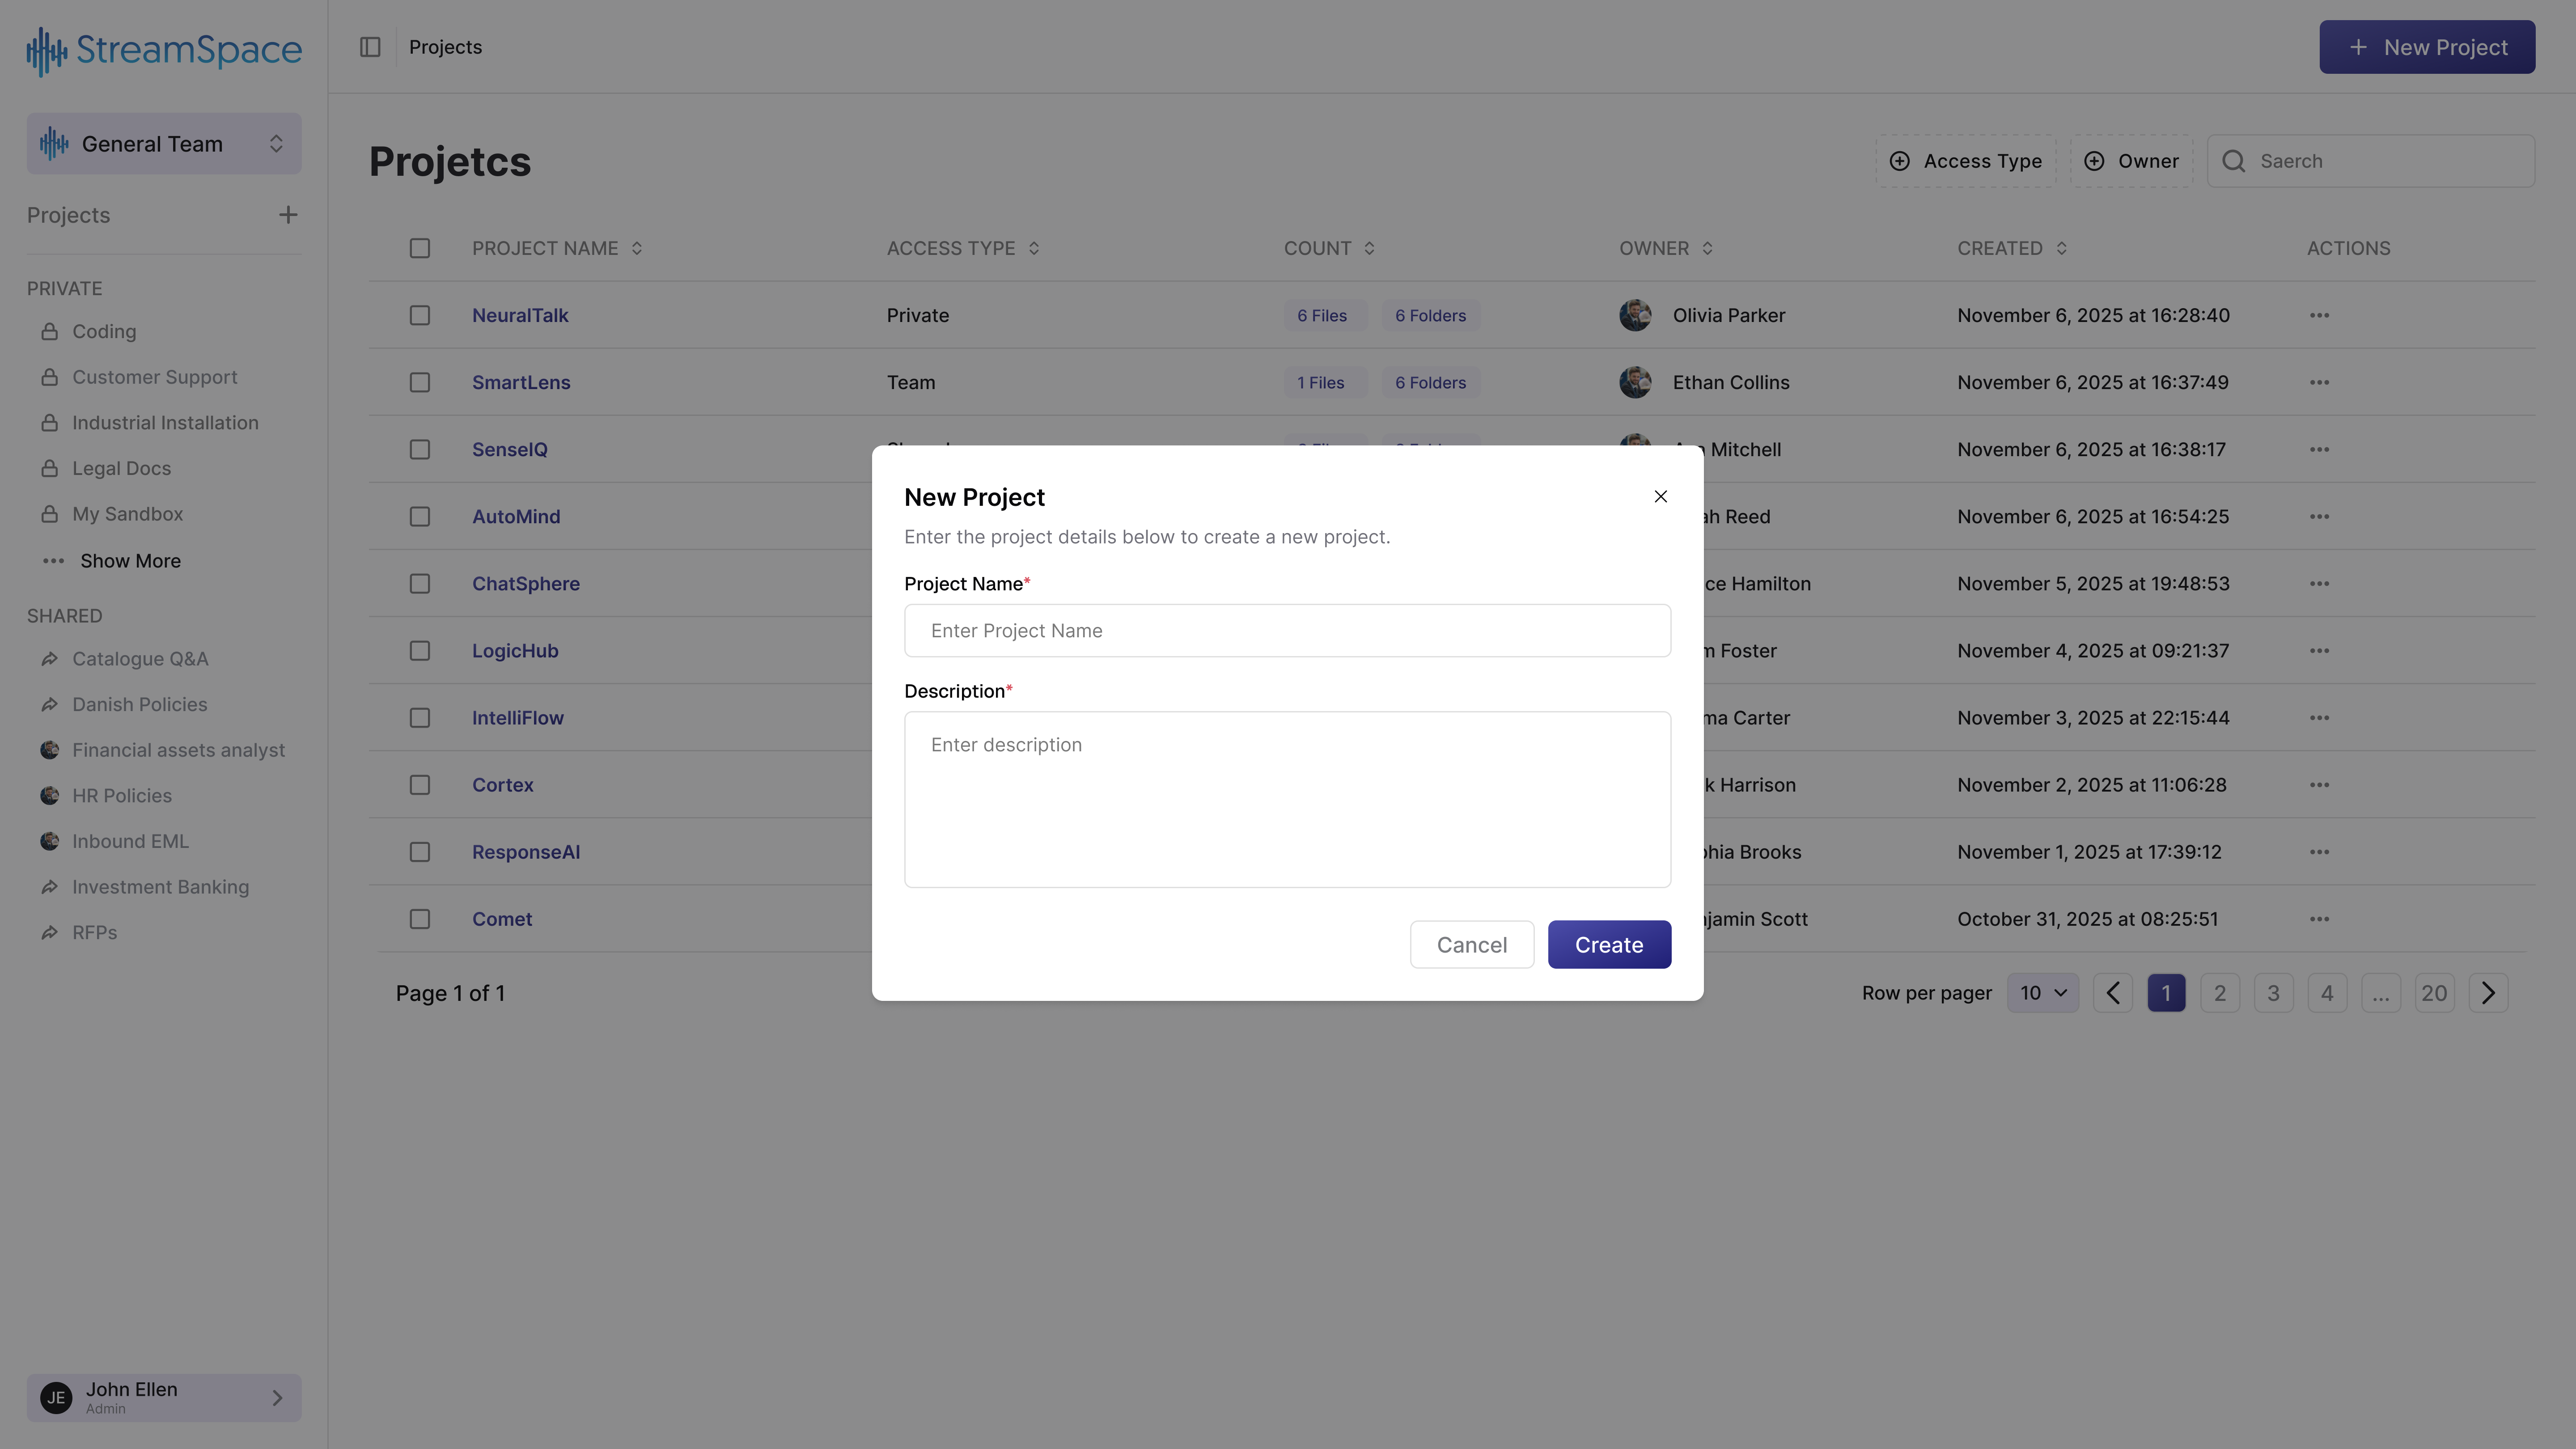Click the 6 Folders badge for NeuralTalk
The height and width of the screenshot is (1449, 2576).
(x=1430, y=316)
